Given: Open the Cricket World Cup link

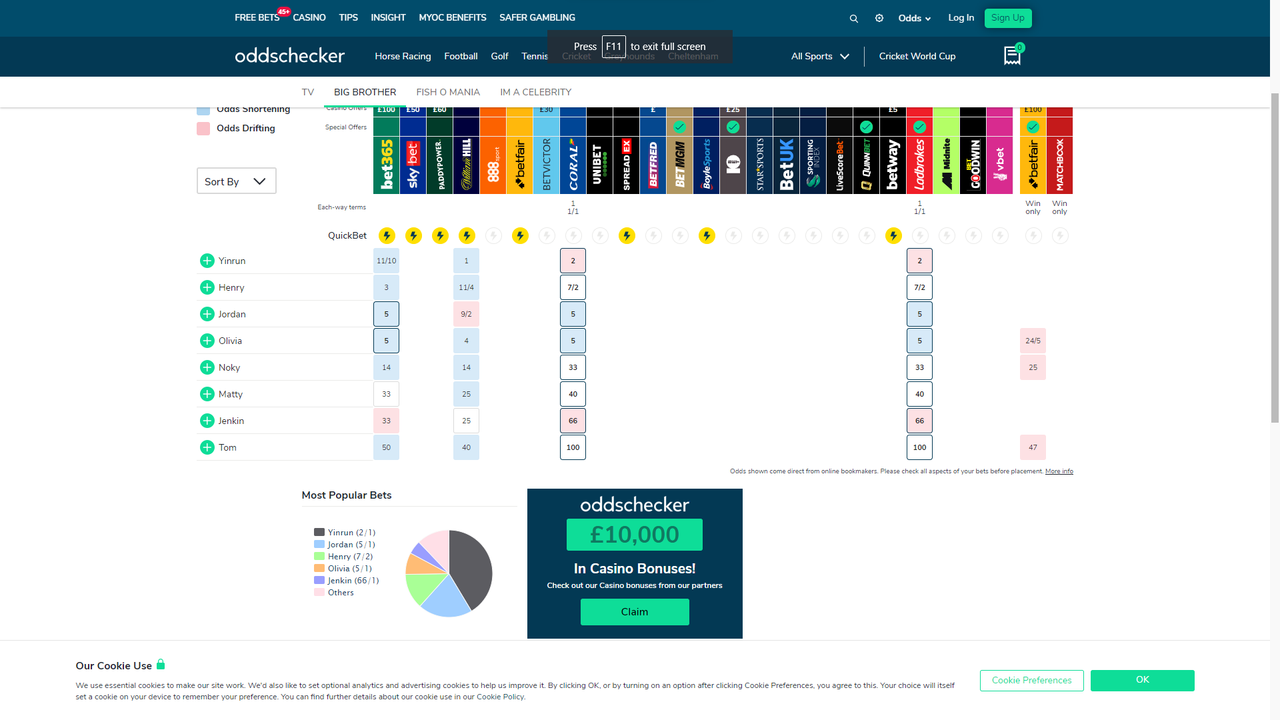Looking at the screenshot, I should [917, 56].
